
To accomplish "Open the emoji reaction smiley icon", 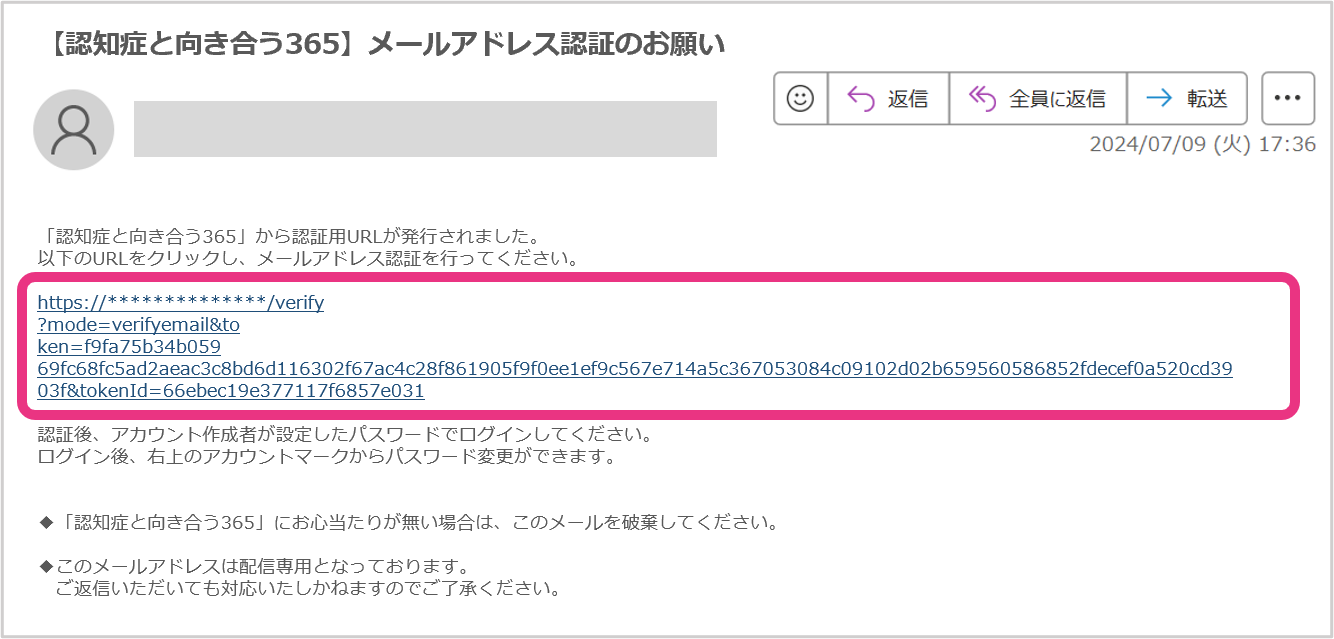I will point(801,98).
